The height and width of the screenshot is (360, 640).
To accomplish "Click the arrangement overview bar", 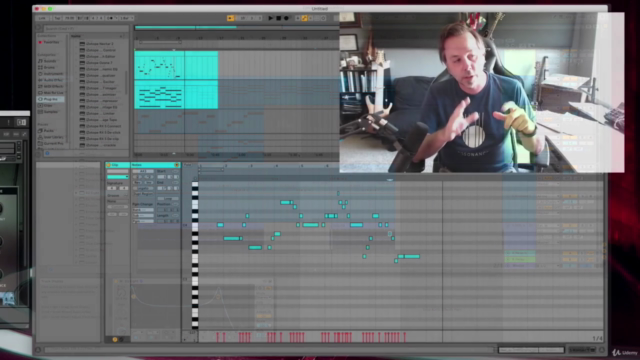I will pos(237,27).
